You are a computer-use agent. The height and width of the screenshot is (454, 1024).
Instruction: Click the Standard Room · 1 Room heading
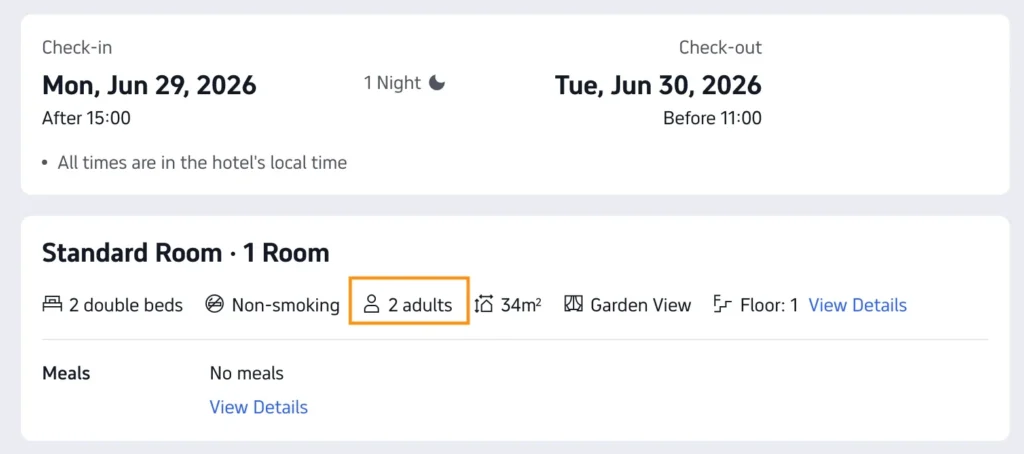(185, 253)
